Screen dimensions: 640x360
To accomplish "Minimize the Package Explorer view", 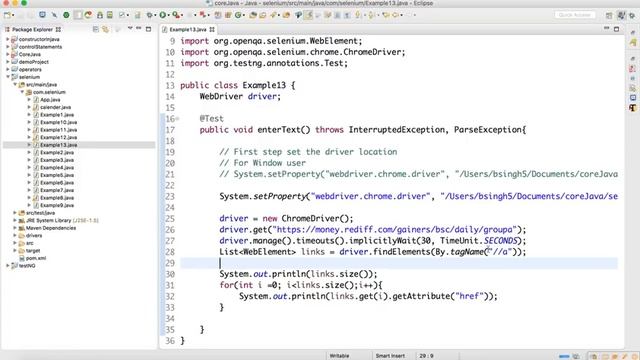I will [139, 29].
